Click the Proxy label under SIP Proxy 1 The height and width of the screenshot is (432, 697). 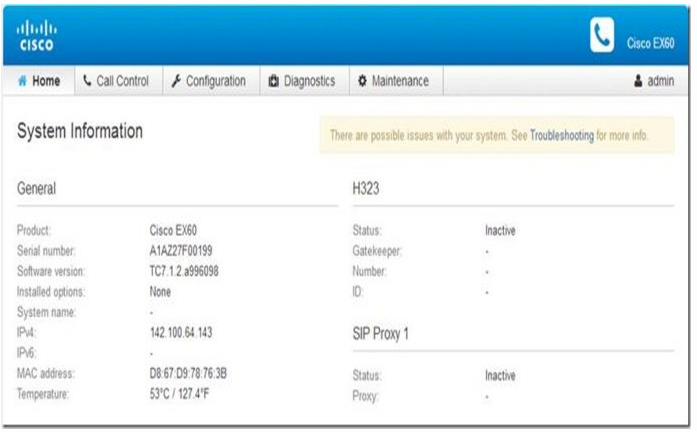(x=365, y=396)
